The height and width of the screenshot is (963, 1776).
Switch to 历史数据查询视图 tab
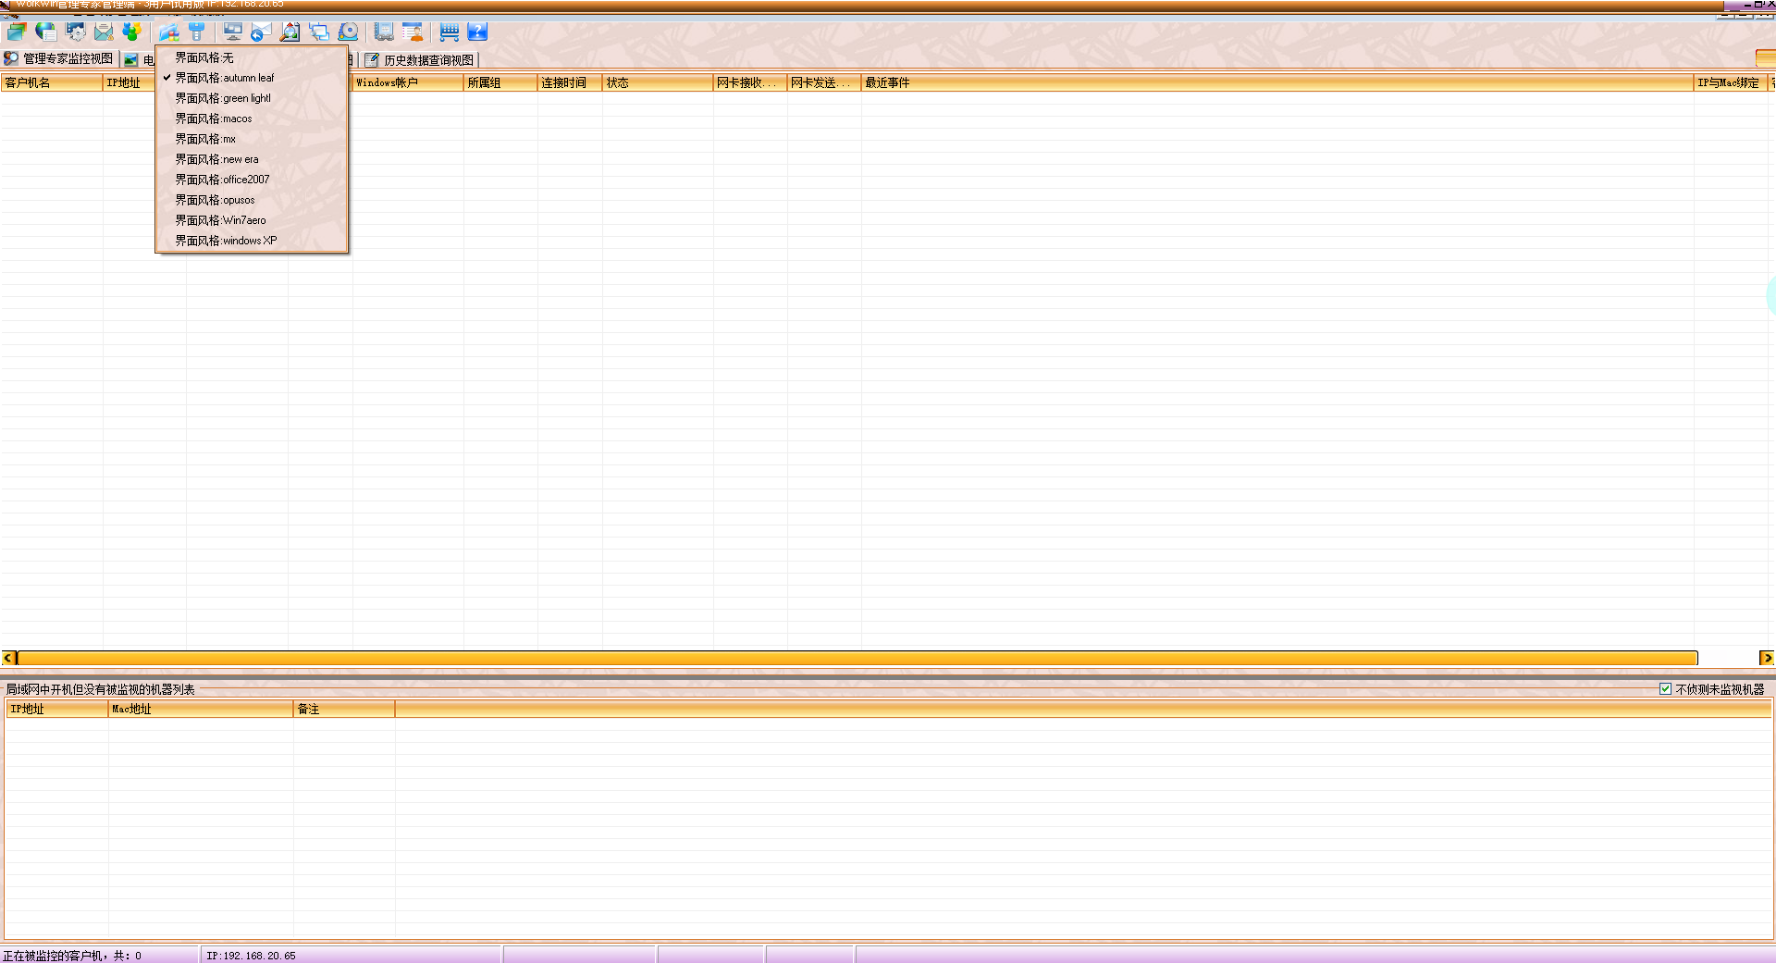click(420, 60)
